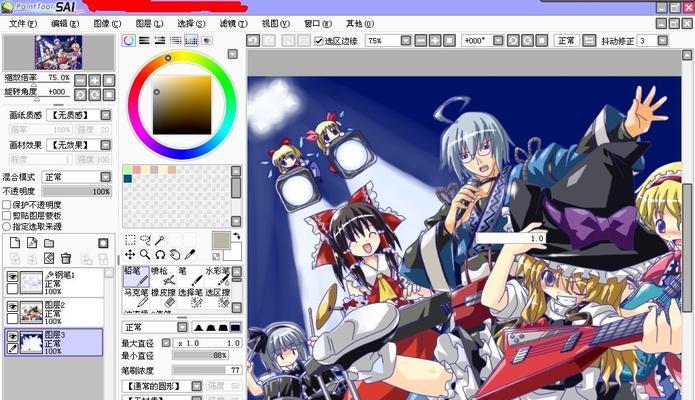Create a new linework layer
This screenshot has height=400, width=695.
click(x=32, y=243)
